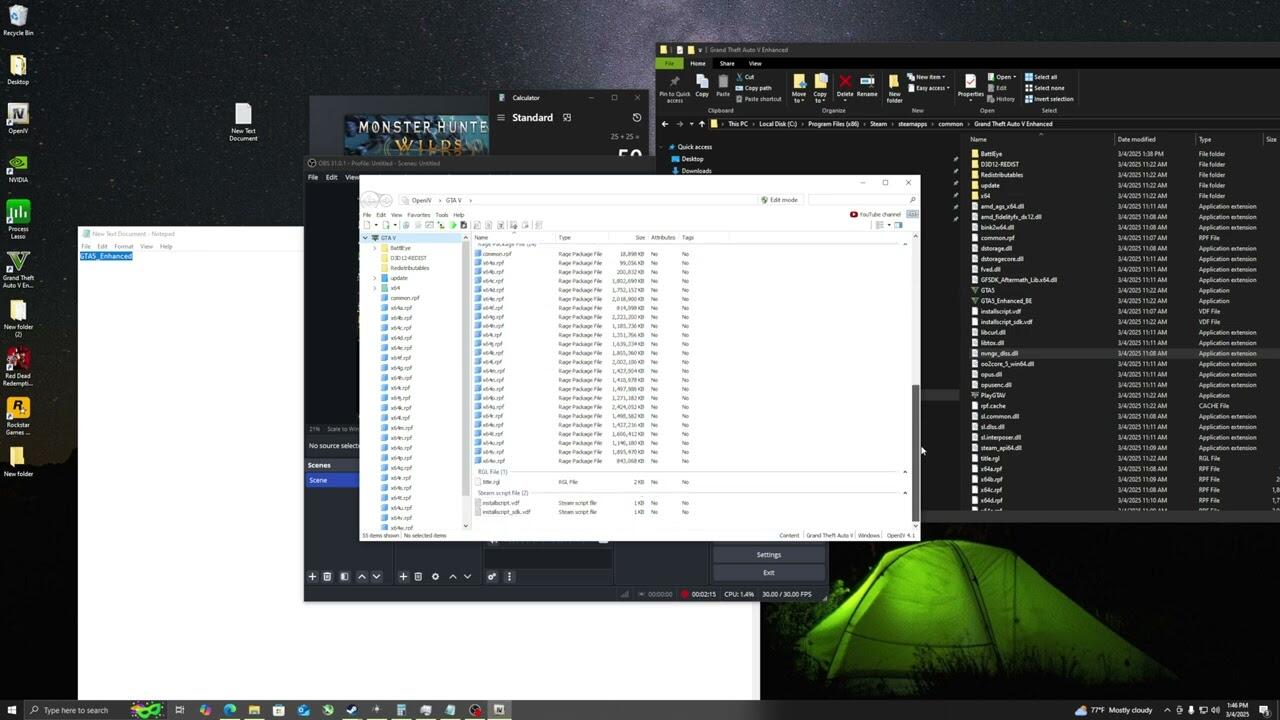Open the View menu in OpenIV

(396, 215)
